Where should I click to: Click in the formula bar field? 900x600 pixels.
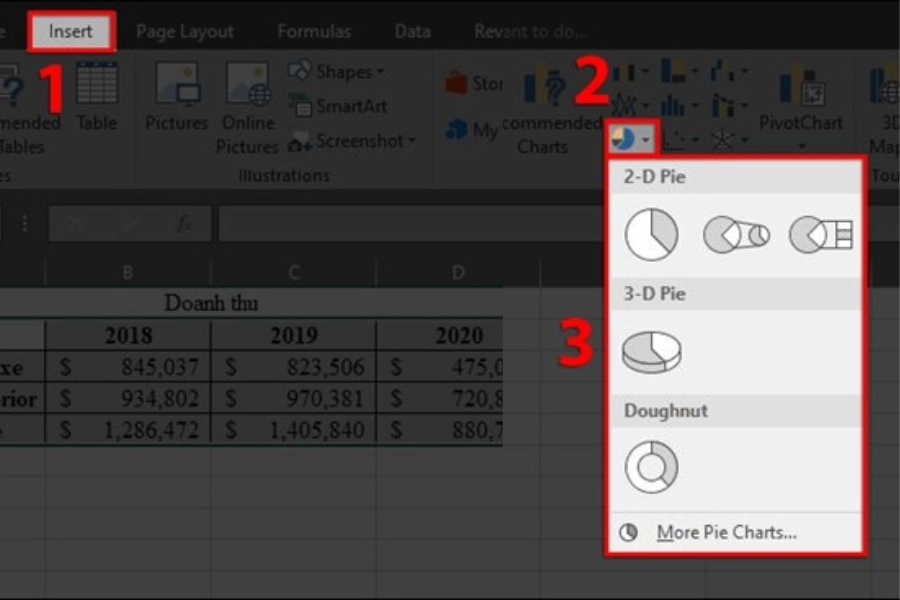400,224
